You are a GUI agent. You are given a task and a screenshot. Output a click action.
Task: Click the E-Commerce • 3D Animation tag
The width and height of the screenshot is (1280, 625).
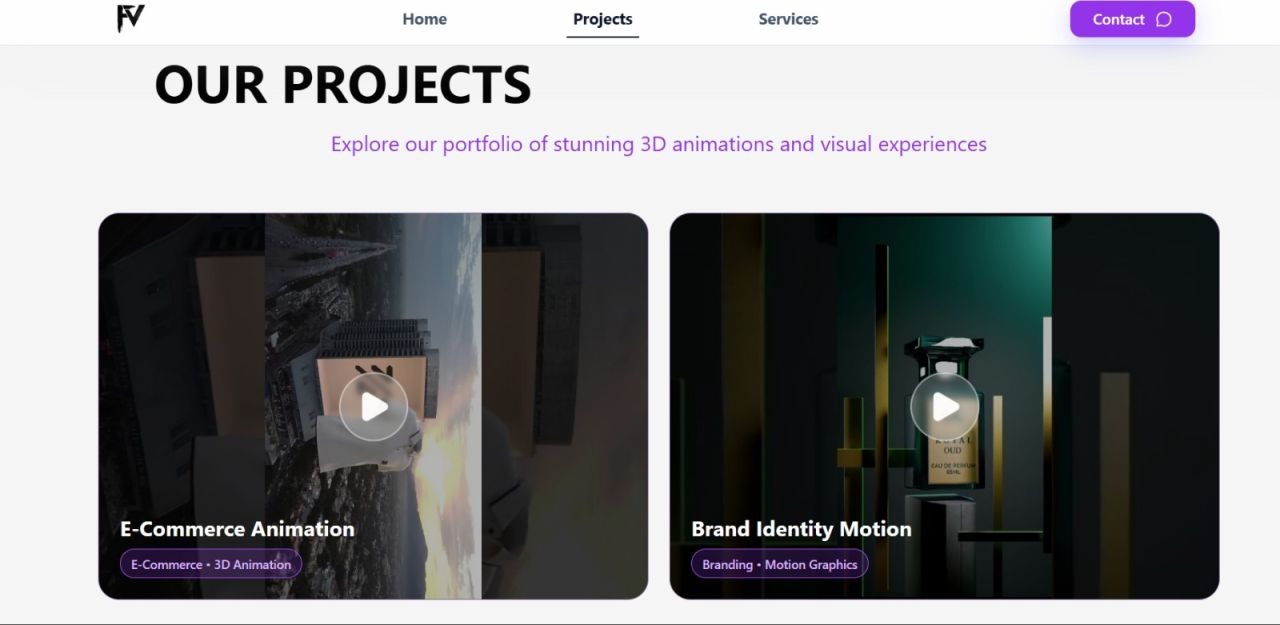tap(211, 564)
